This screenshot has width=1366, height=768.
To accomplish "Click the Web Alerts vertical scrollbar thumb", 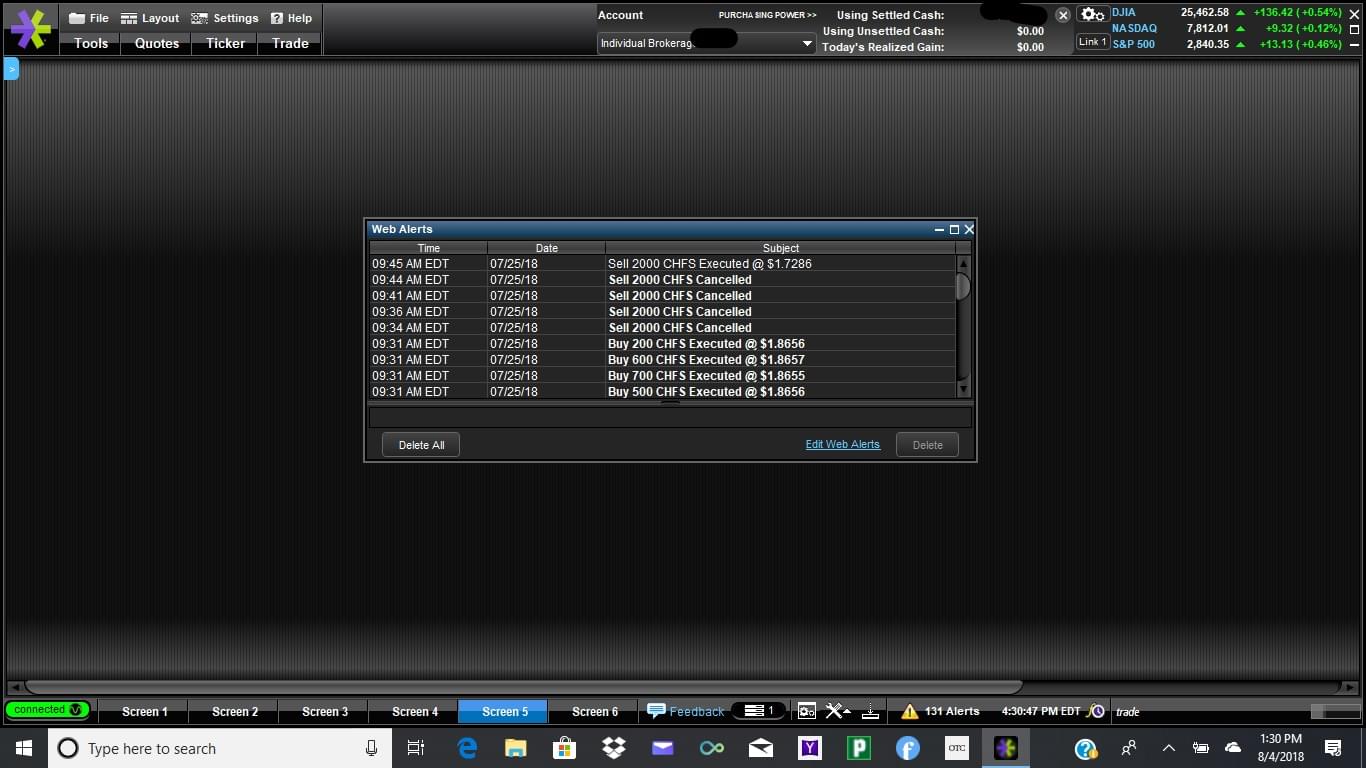I will tap(963, 286).
